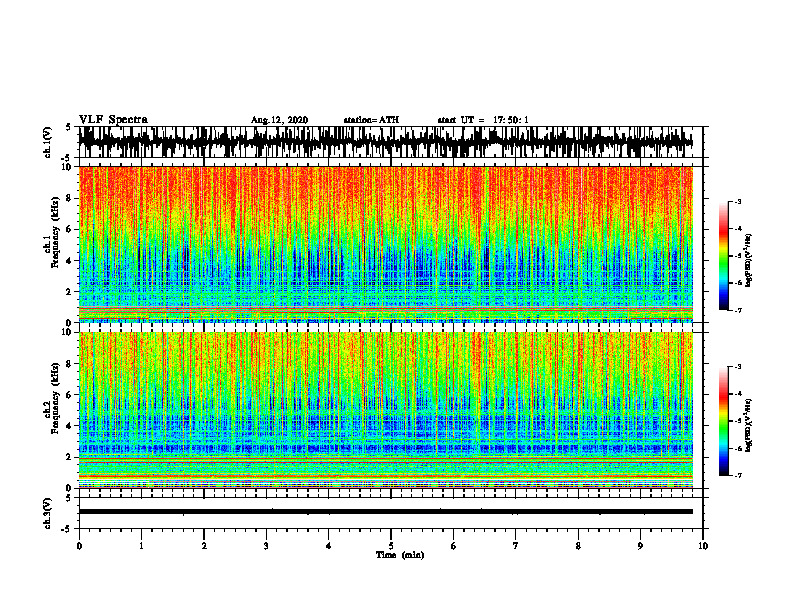The image size is (792, 612).
Task: Click the "station= ATH" header label
Action: [x=371, y=120]
